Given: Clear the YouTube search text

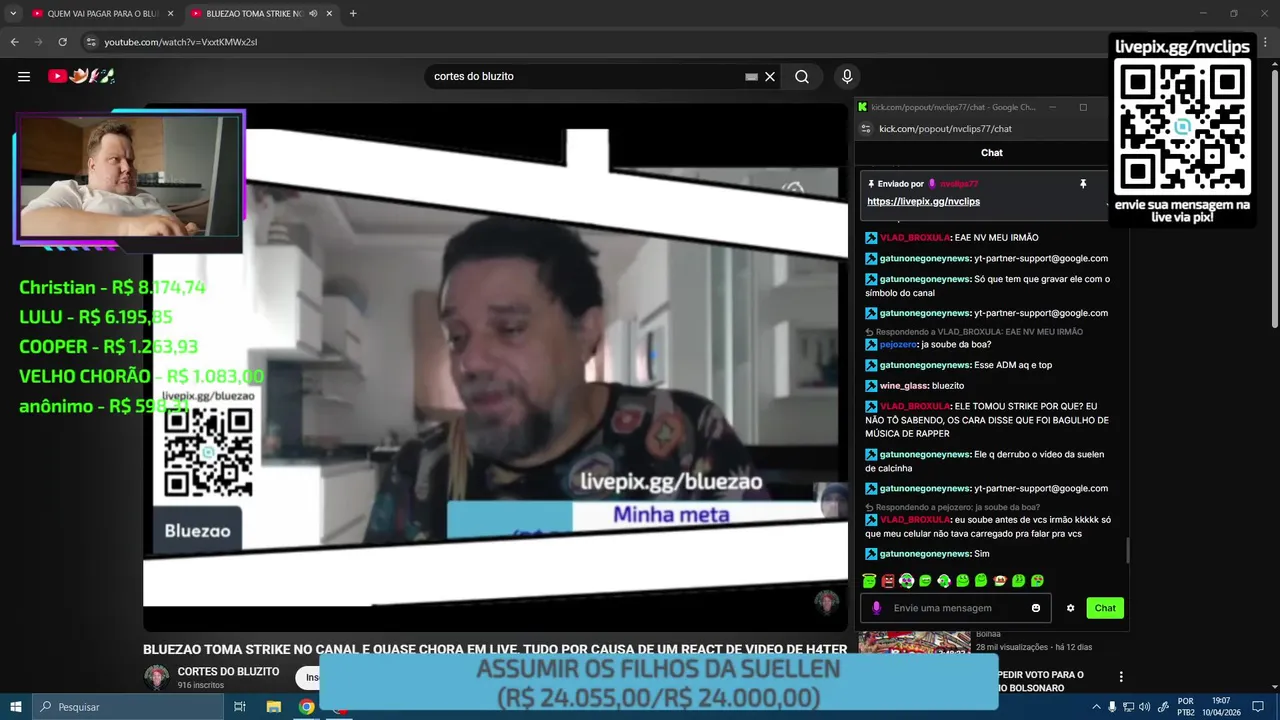Looking at the screenshot, I should (770, 76).
